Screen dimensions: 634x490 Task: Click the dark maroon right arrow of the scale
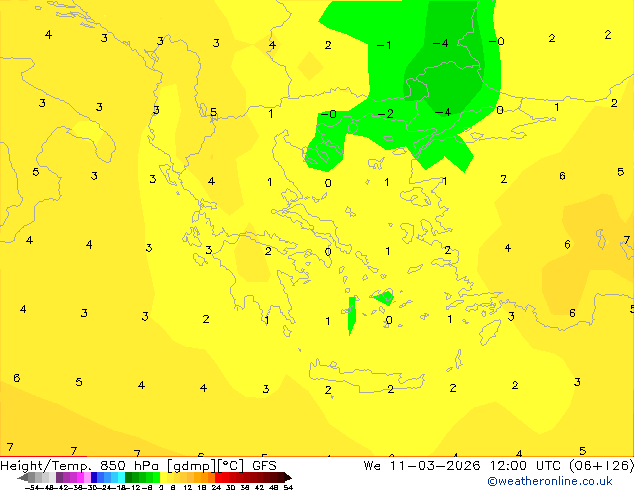click(288, 478)
